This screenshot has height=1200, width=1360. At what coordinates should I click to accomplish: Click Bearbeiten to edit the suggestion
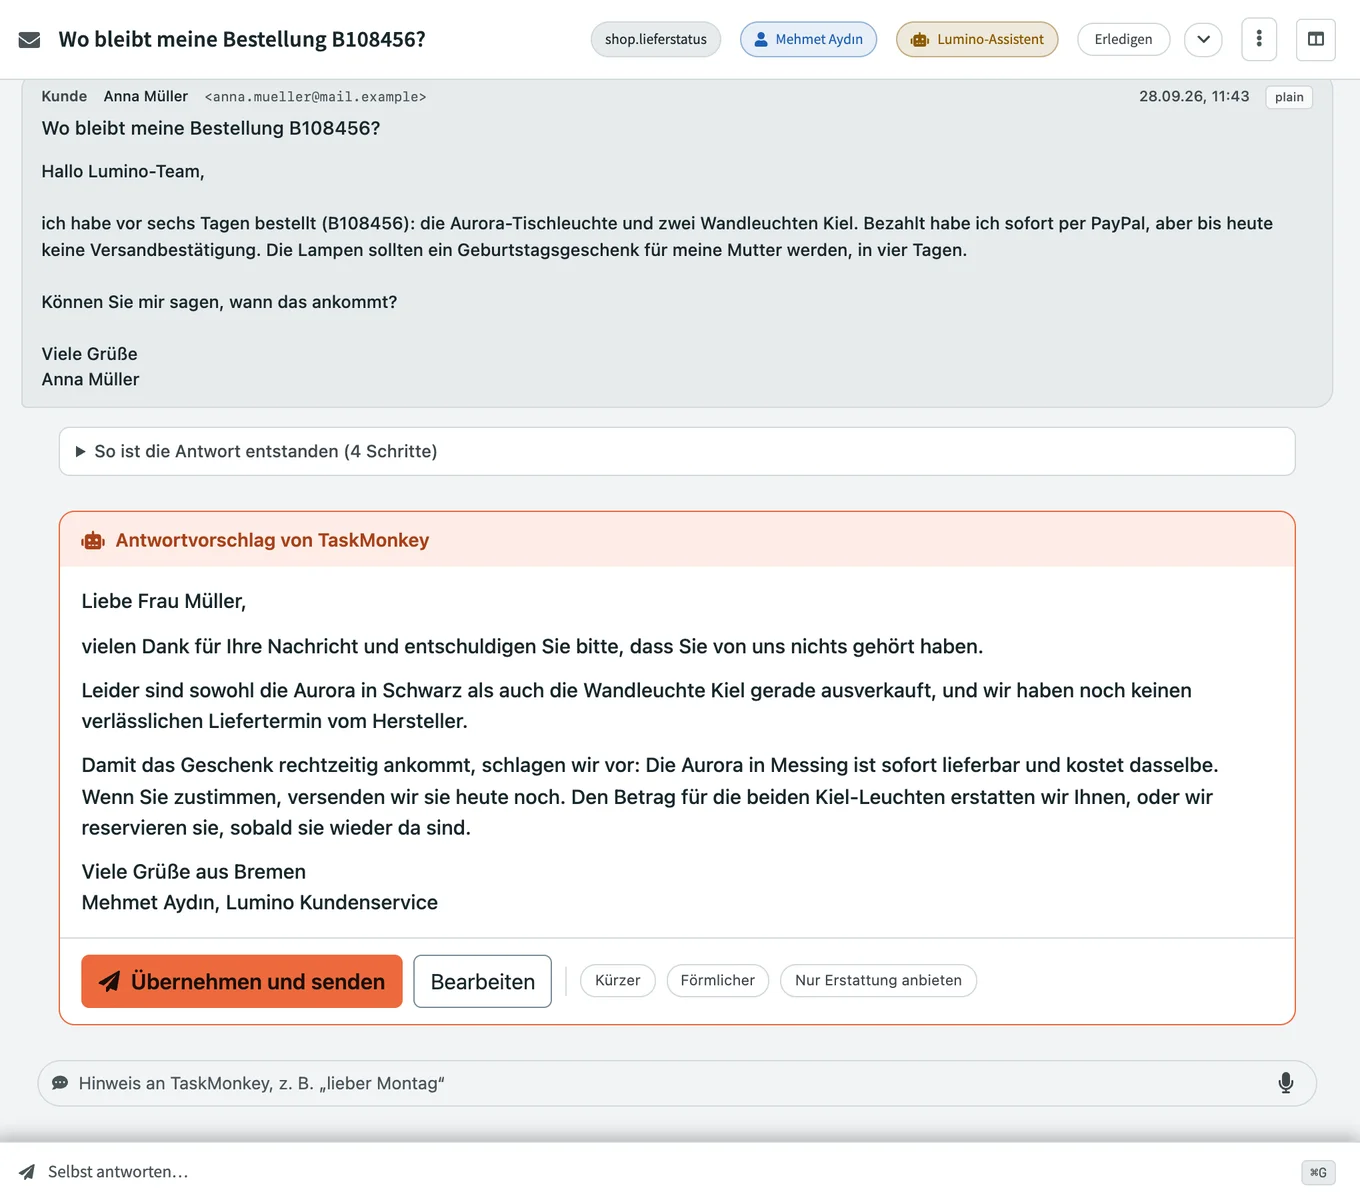(x=483, y=981)
